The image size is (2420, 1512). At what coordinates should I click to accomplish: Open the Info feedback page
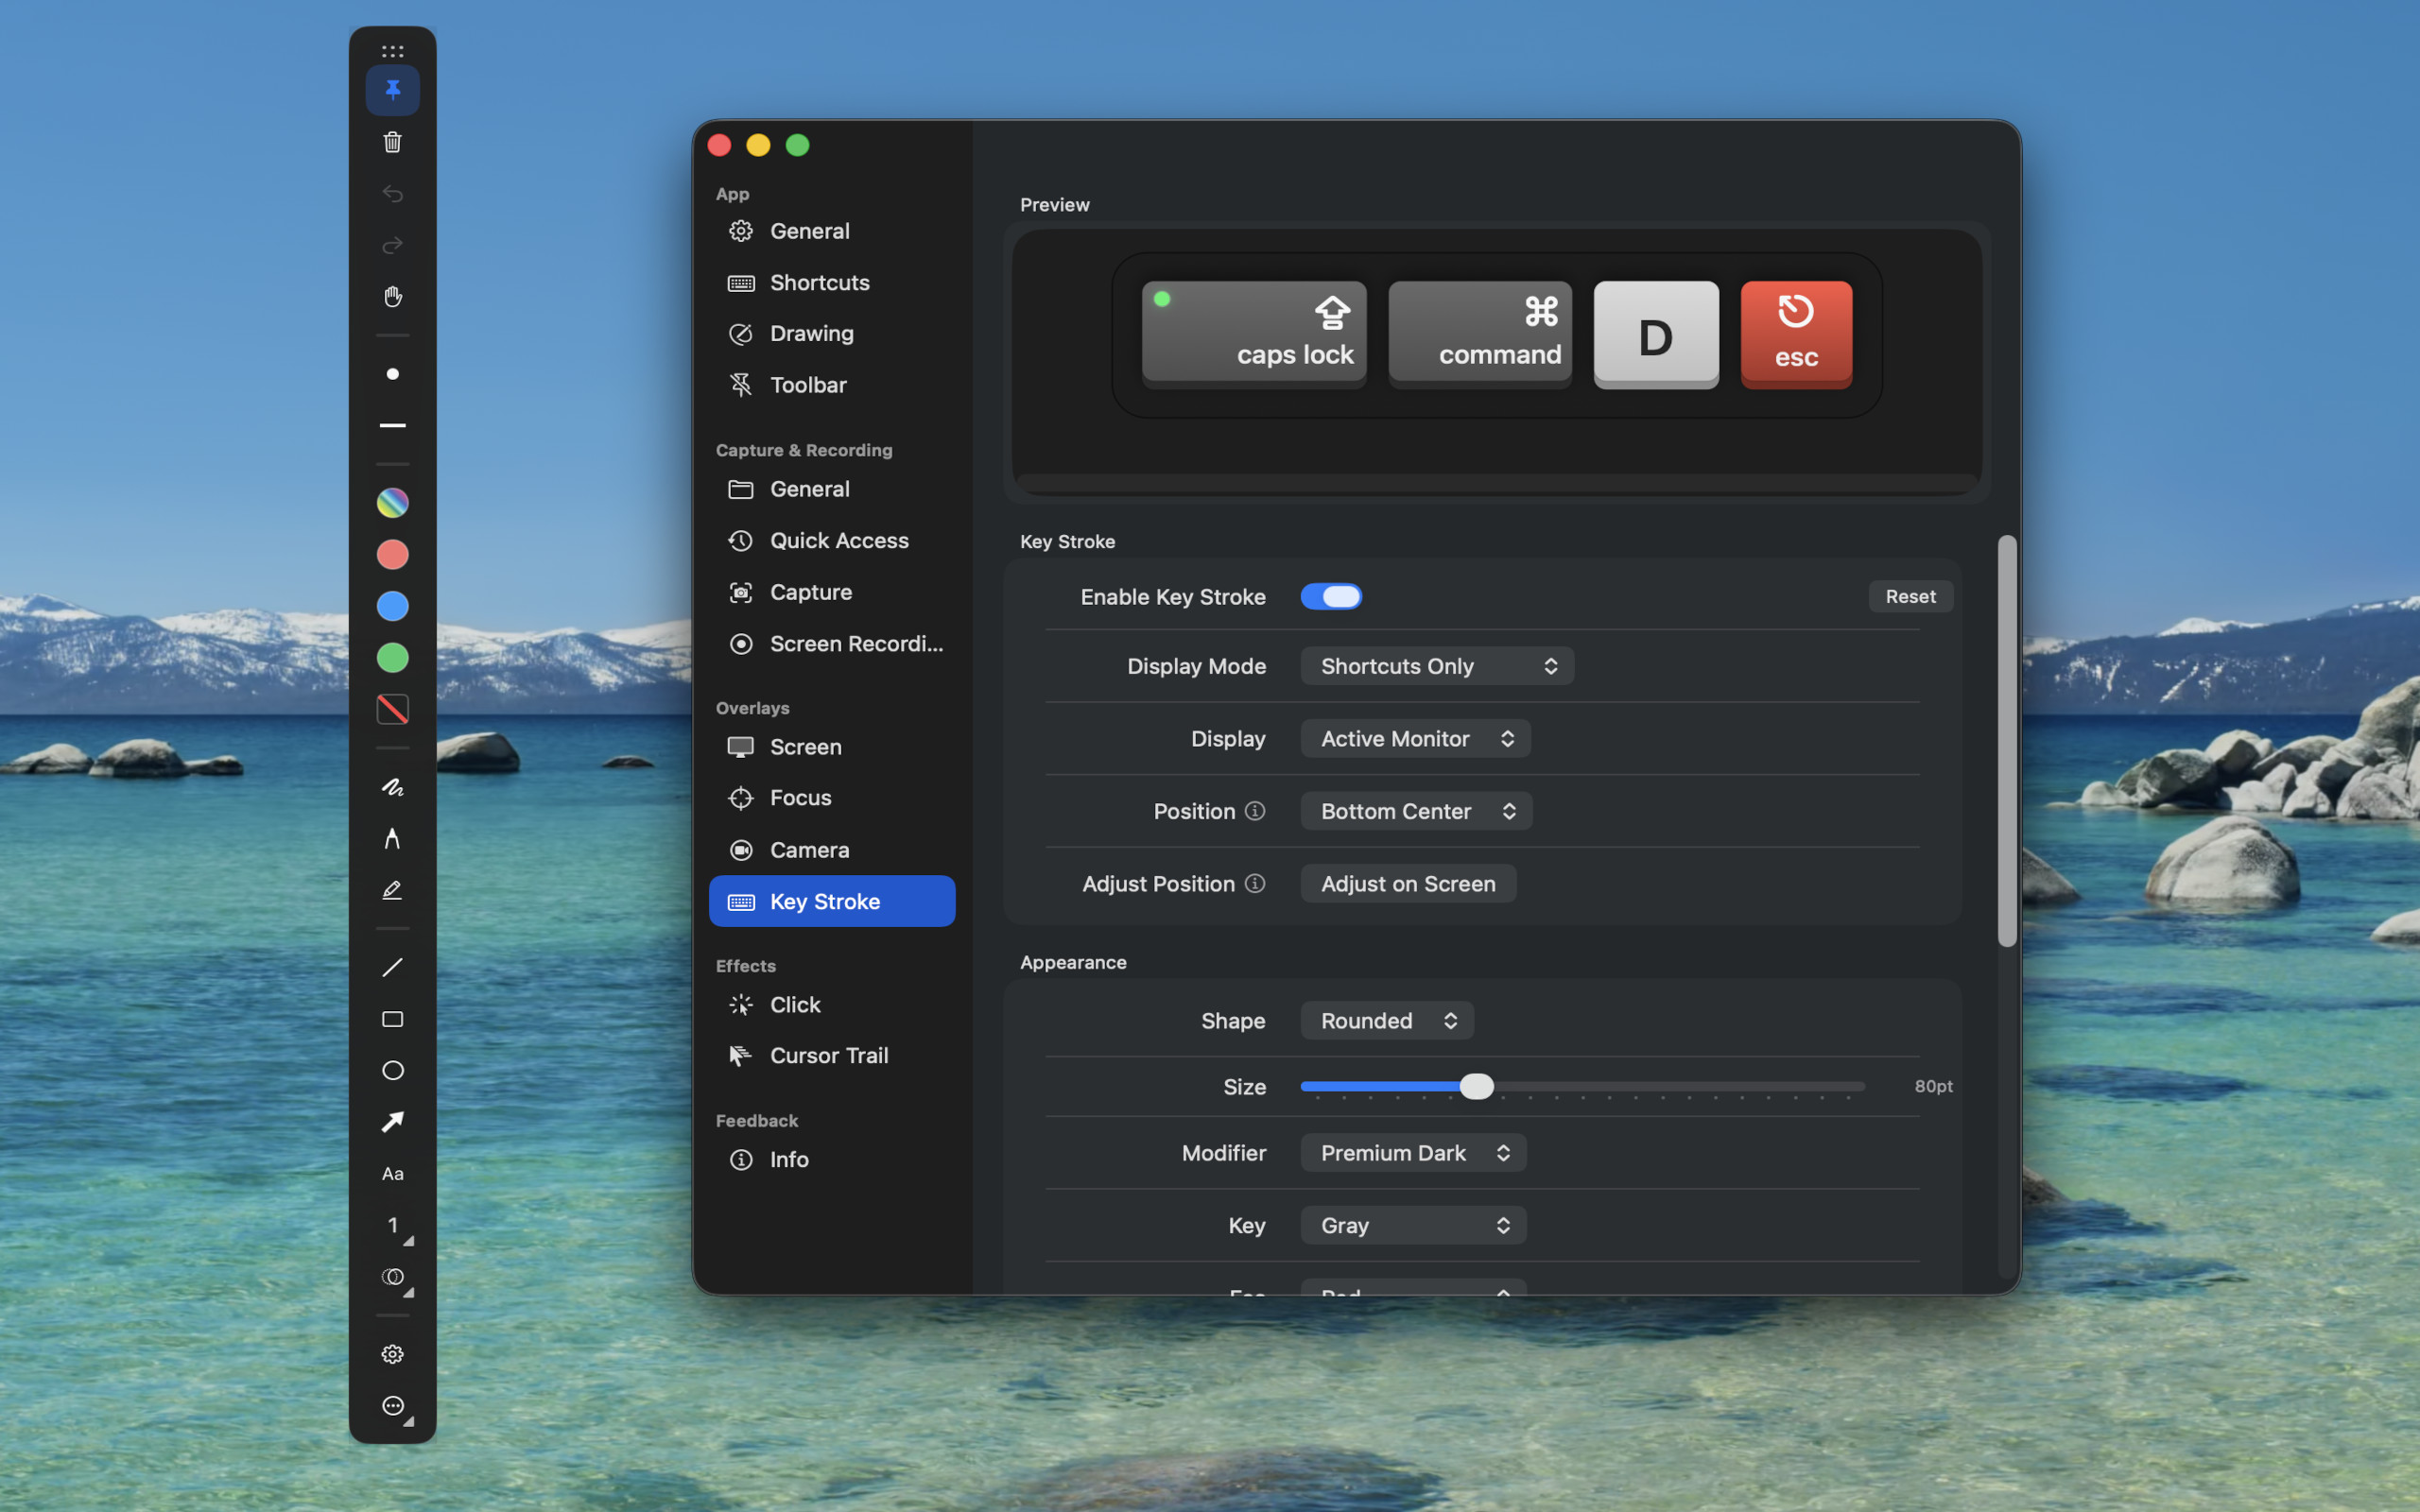click(832, 1160)
